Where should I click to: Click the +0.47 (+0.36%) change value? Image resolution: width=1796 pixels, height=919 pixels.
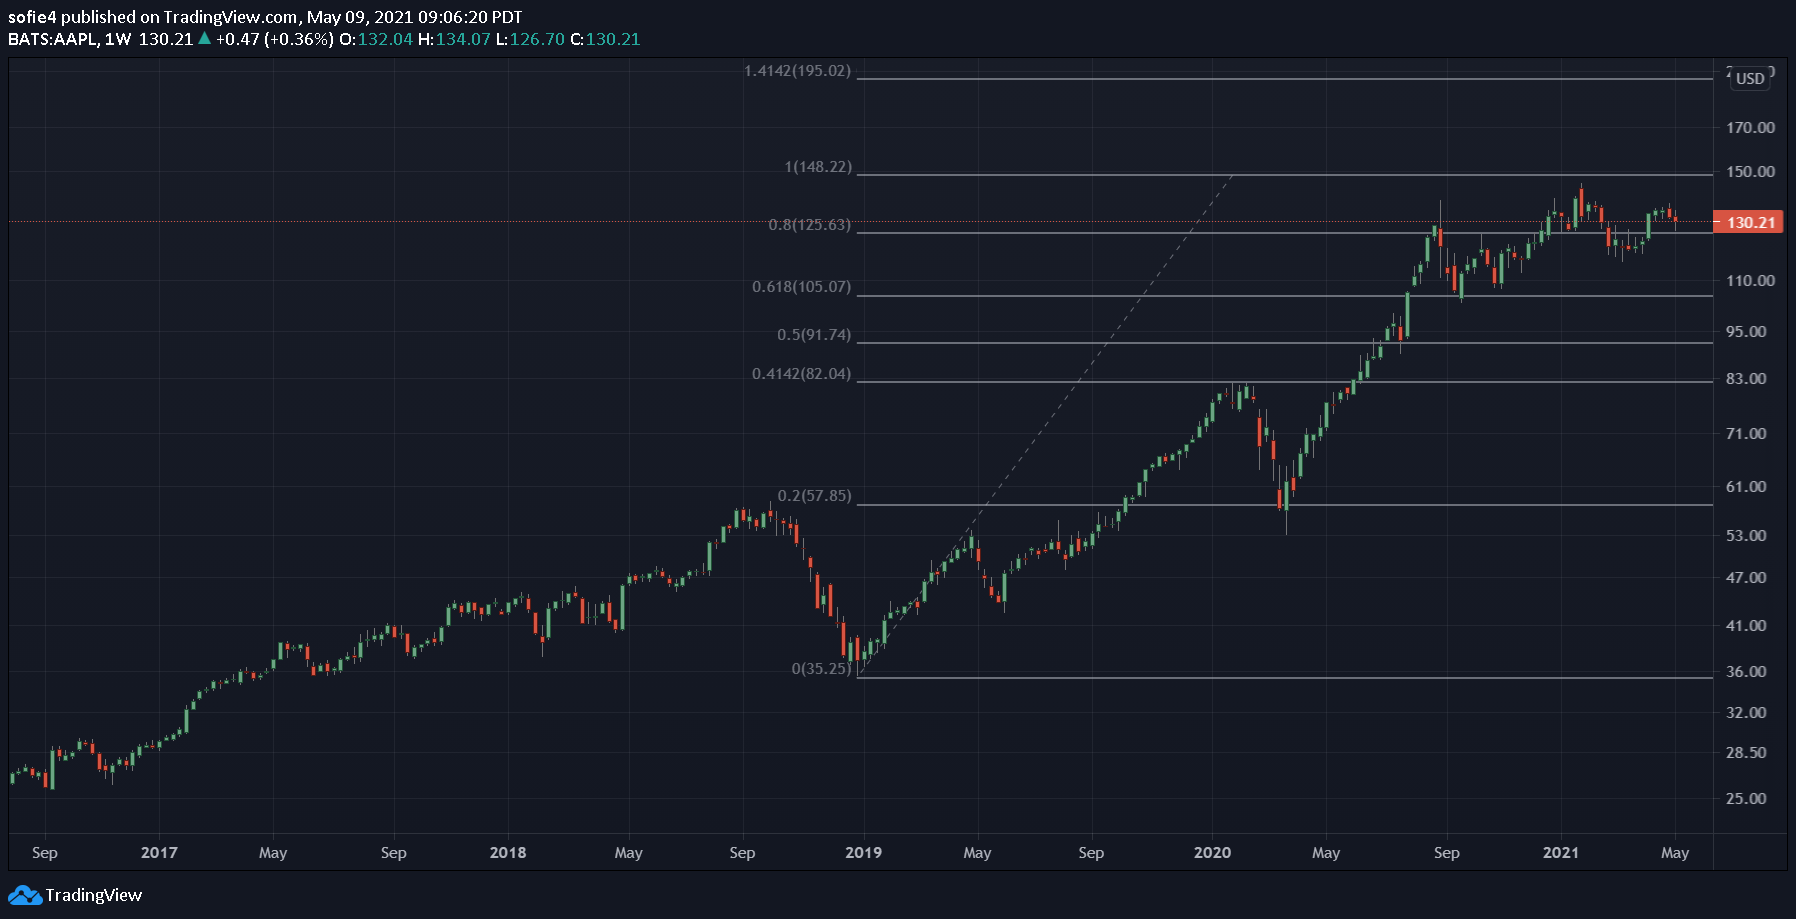click(x=274, y=39)
